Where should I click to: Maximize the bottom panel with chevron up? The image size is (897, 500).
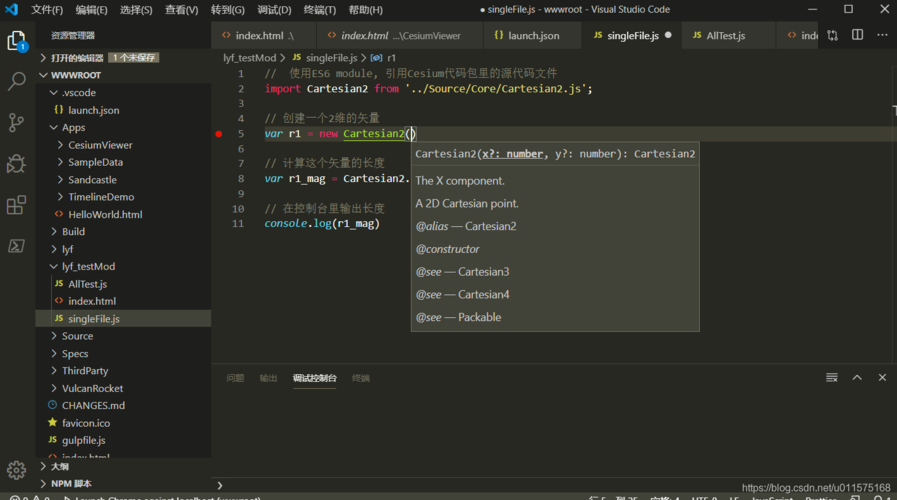click(857, 378)
